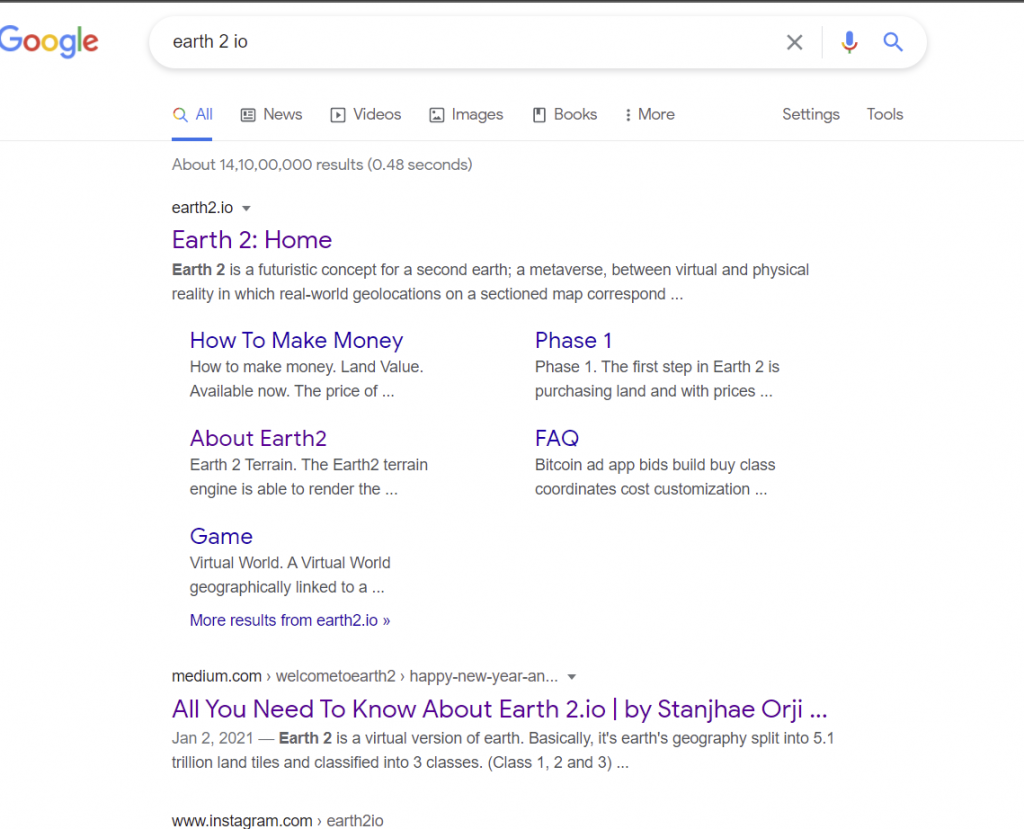
Task: Click the News tab newspaper icon
Action: 248,115
